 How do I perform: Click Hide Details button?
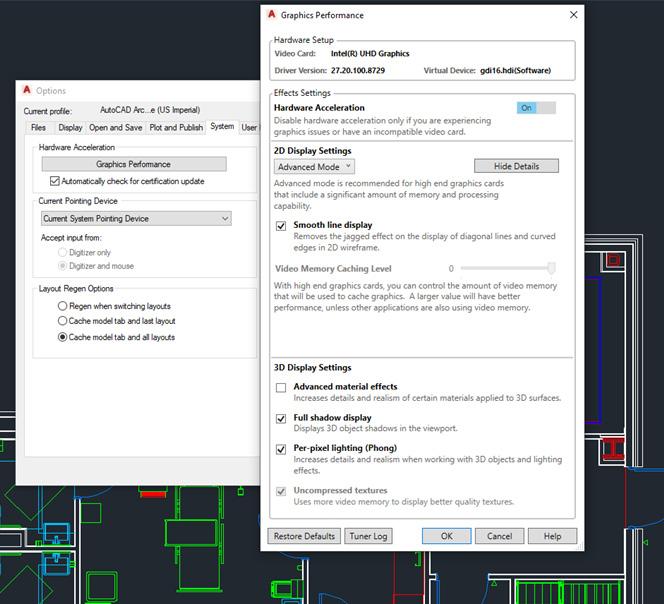point(516,166)
